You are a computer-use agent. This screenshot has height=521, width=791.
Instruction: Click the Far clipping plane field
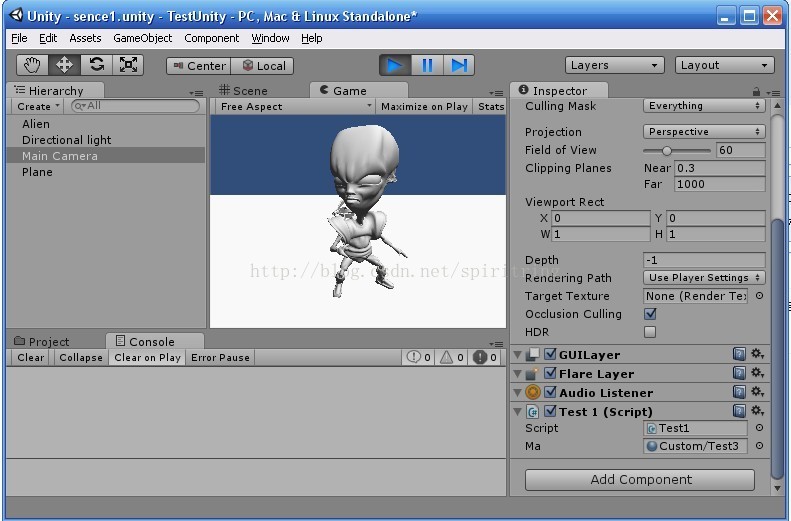(x=720, y=184)
